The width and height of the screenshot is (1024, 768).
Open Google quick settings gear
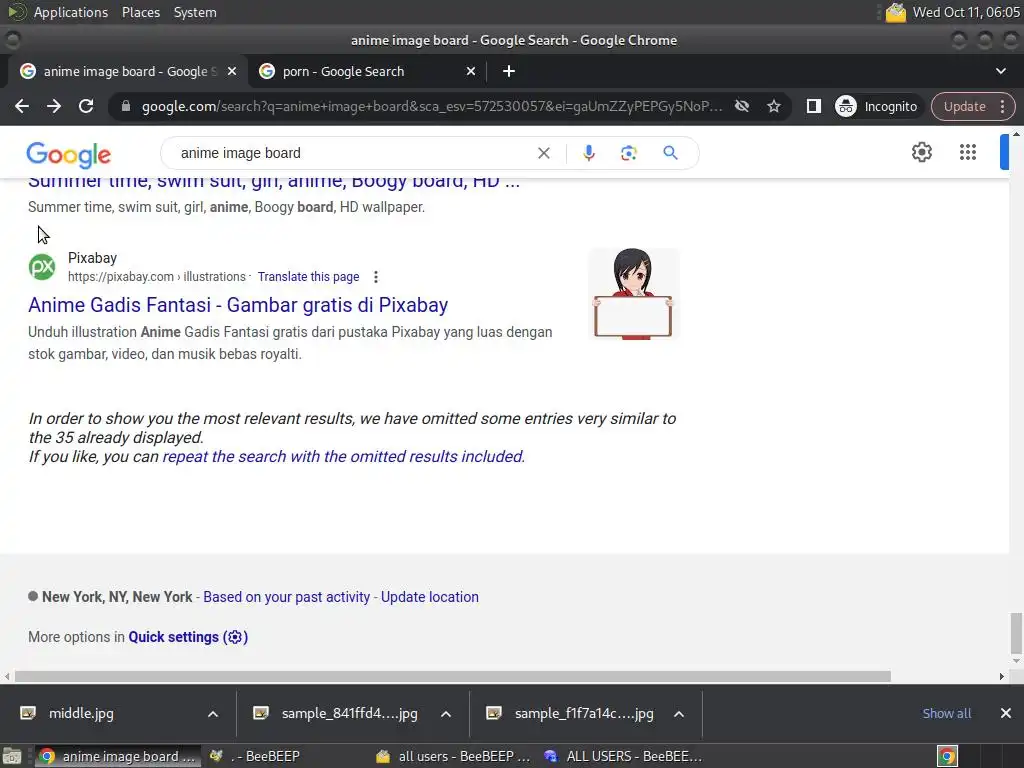pyautogui.click(x=921, y=152)
